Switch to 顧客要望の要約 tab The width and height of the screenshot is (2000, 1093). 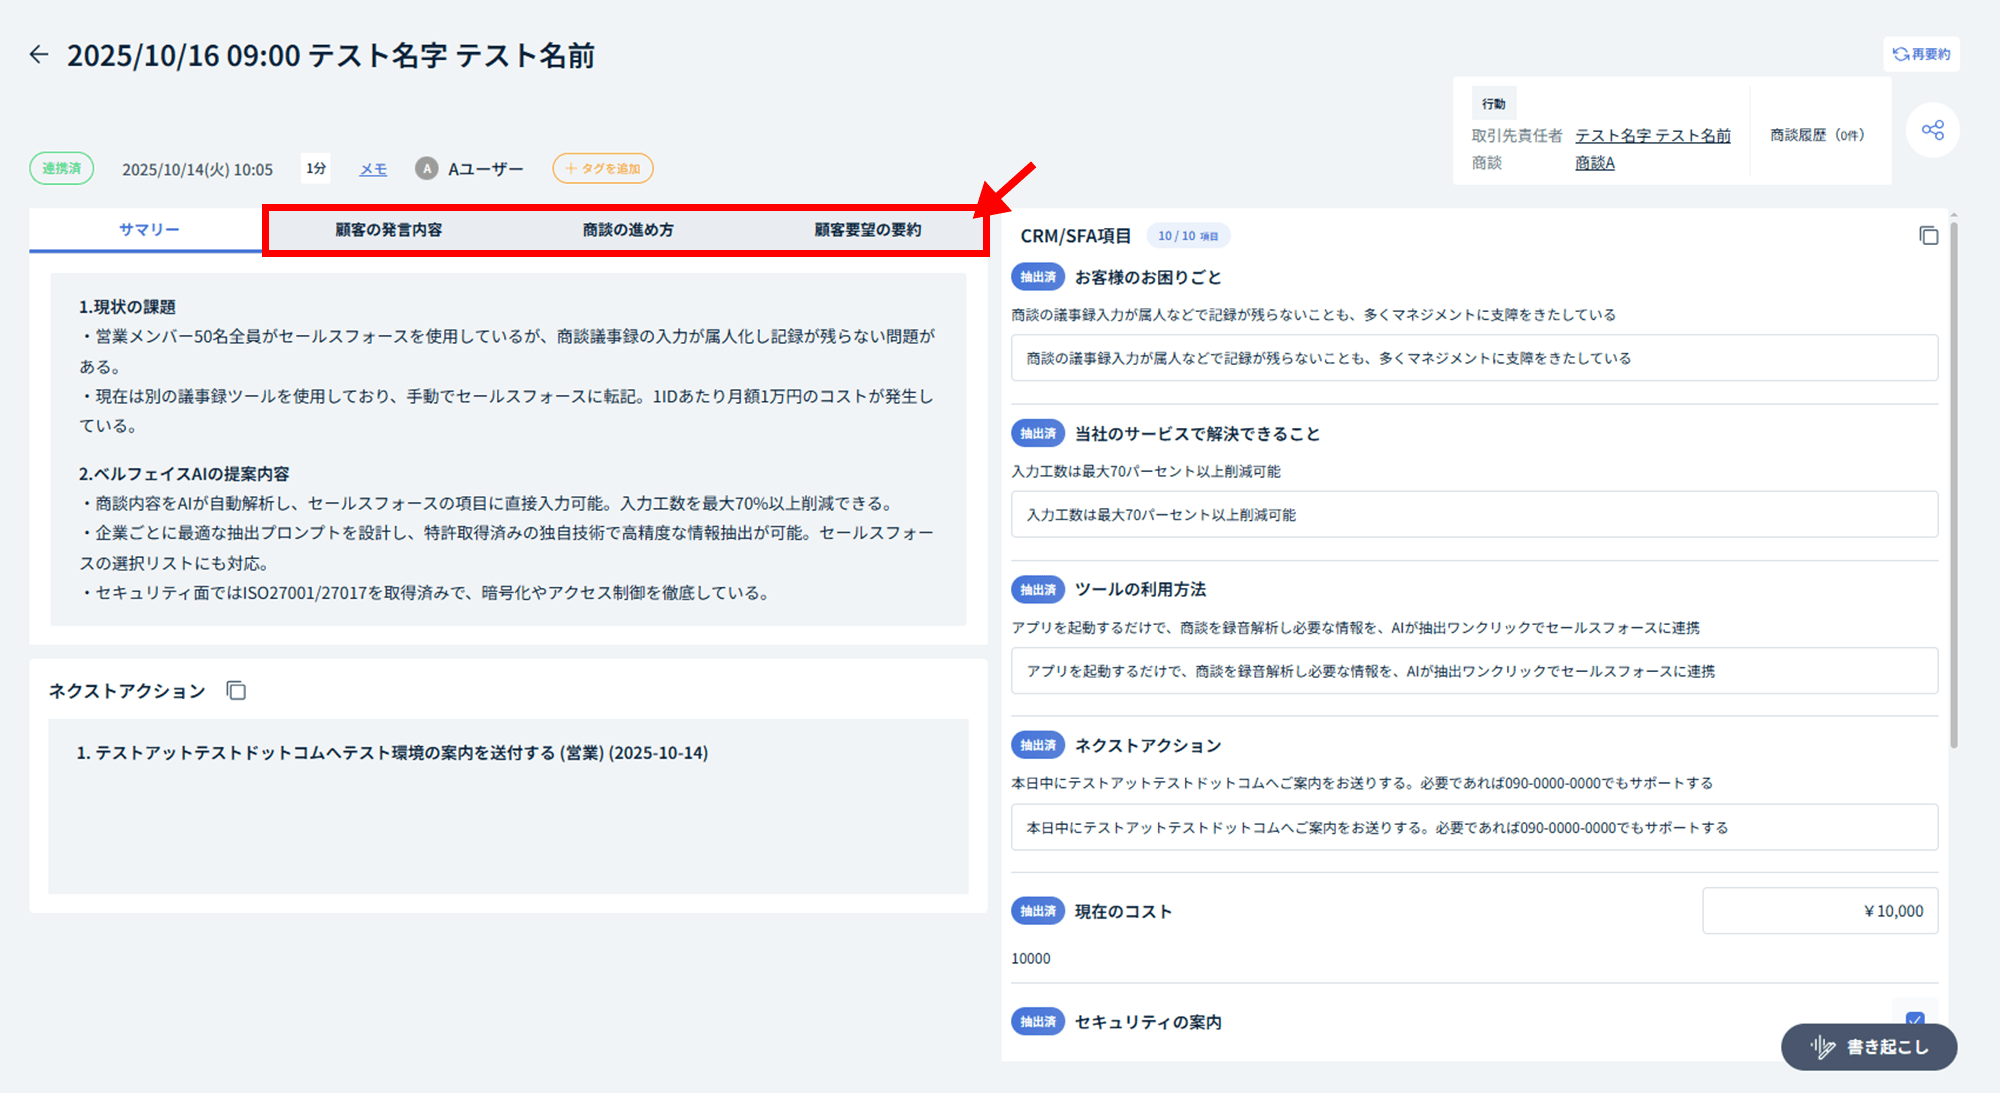pos(867,230)
